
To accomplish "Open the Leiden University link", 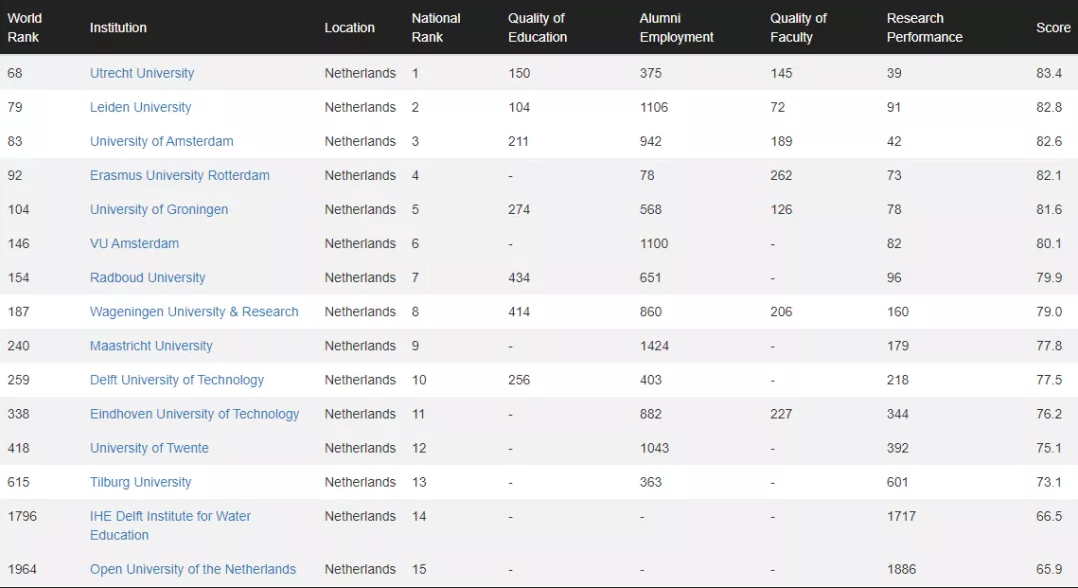I will point(140,107).
